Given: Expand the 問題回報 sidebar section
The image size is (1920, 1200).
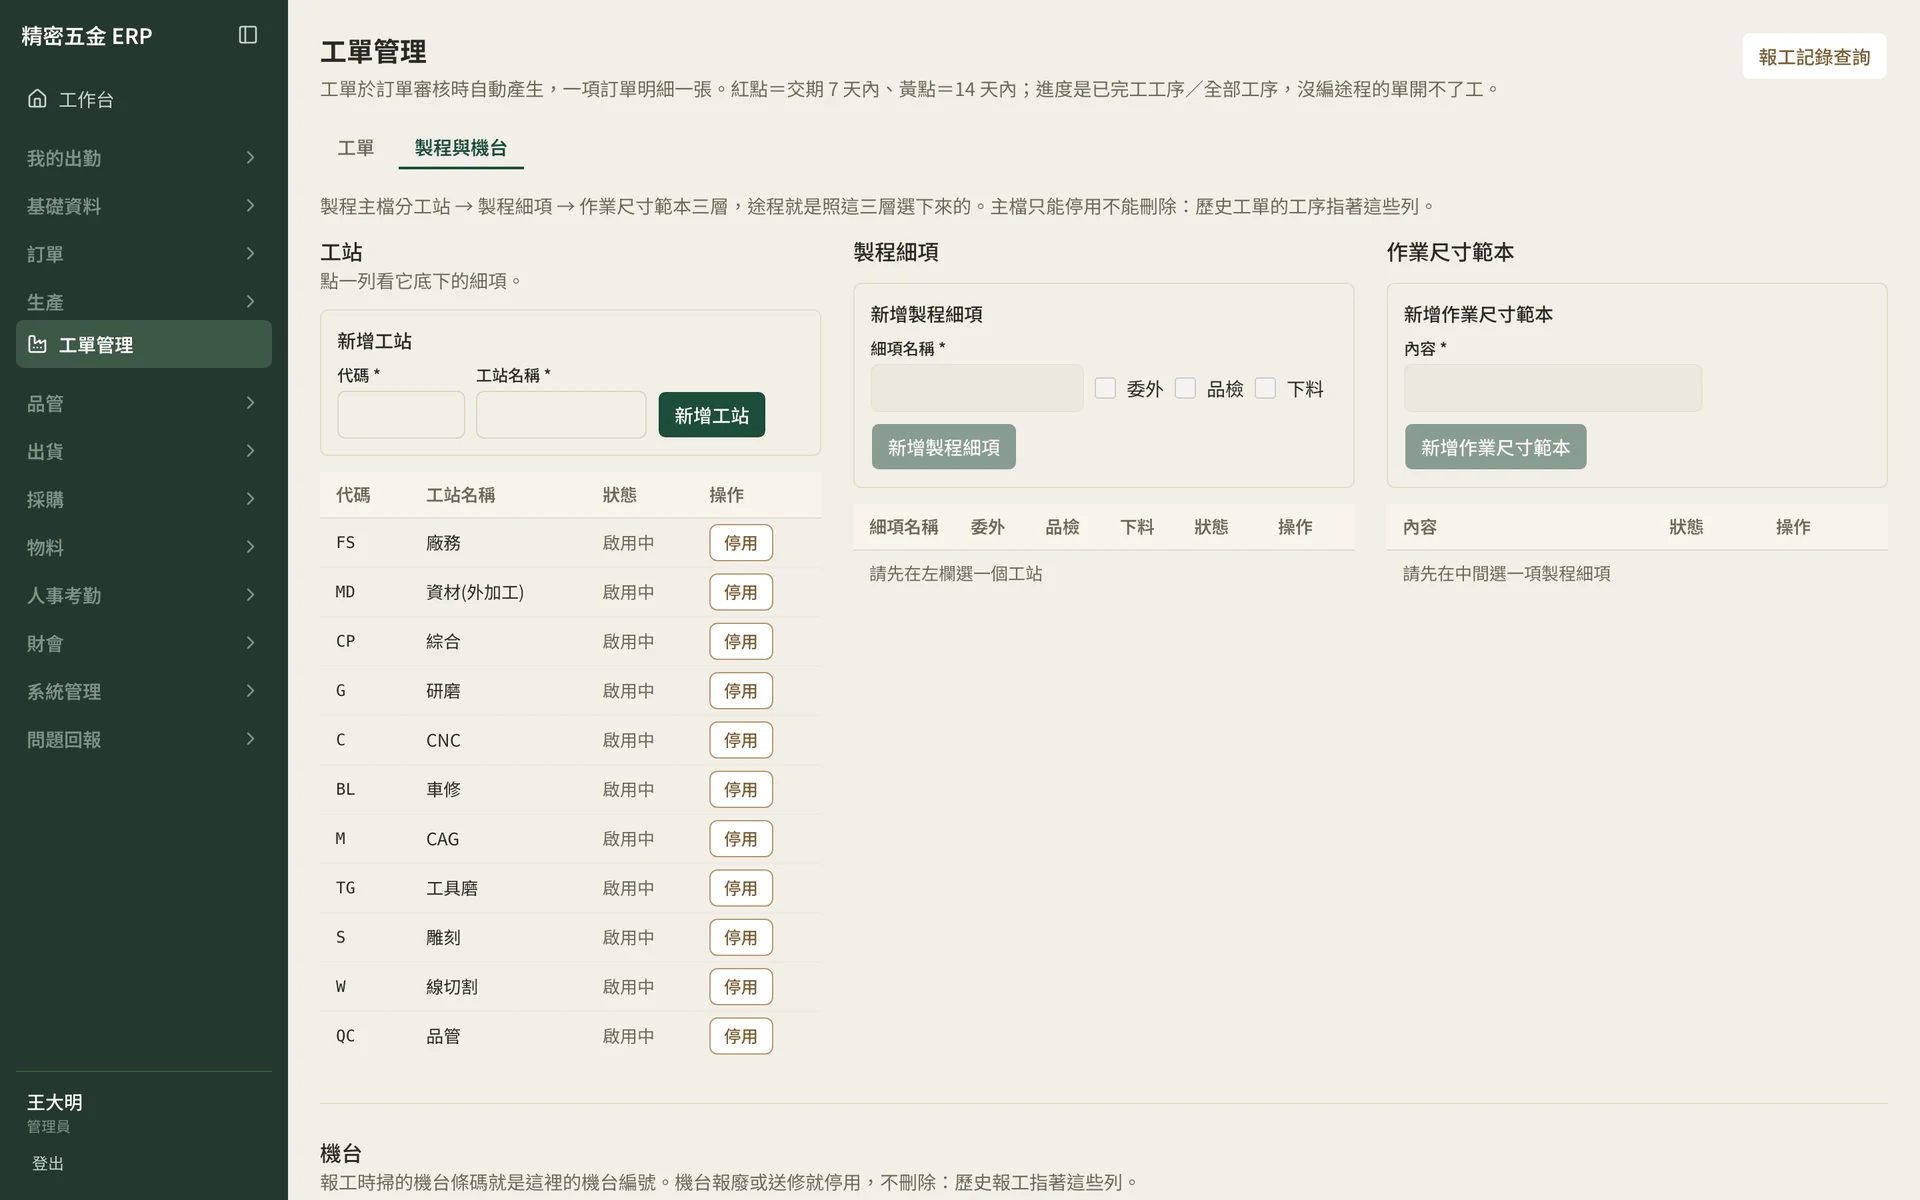Looking at the screenshot, I should pyautogui.click(x=144, y=739).
